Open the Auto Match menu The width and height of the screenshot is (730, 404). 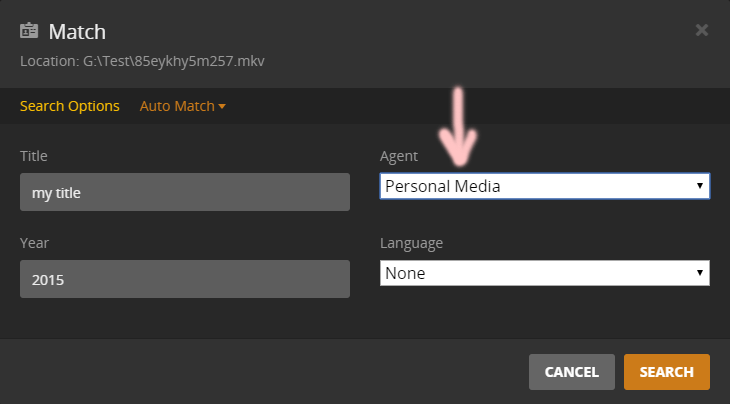click(x=177, y=106)
